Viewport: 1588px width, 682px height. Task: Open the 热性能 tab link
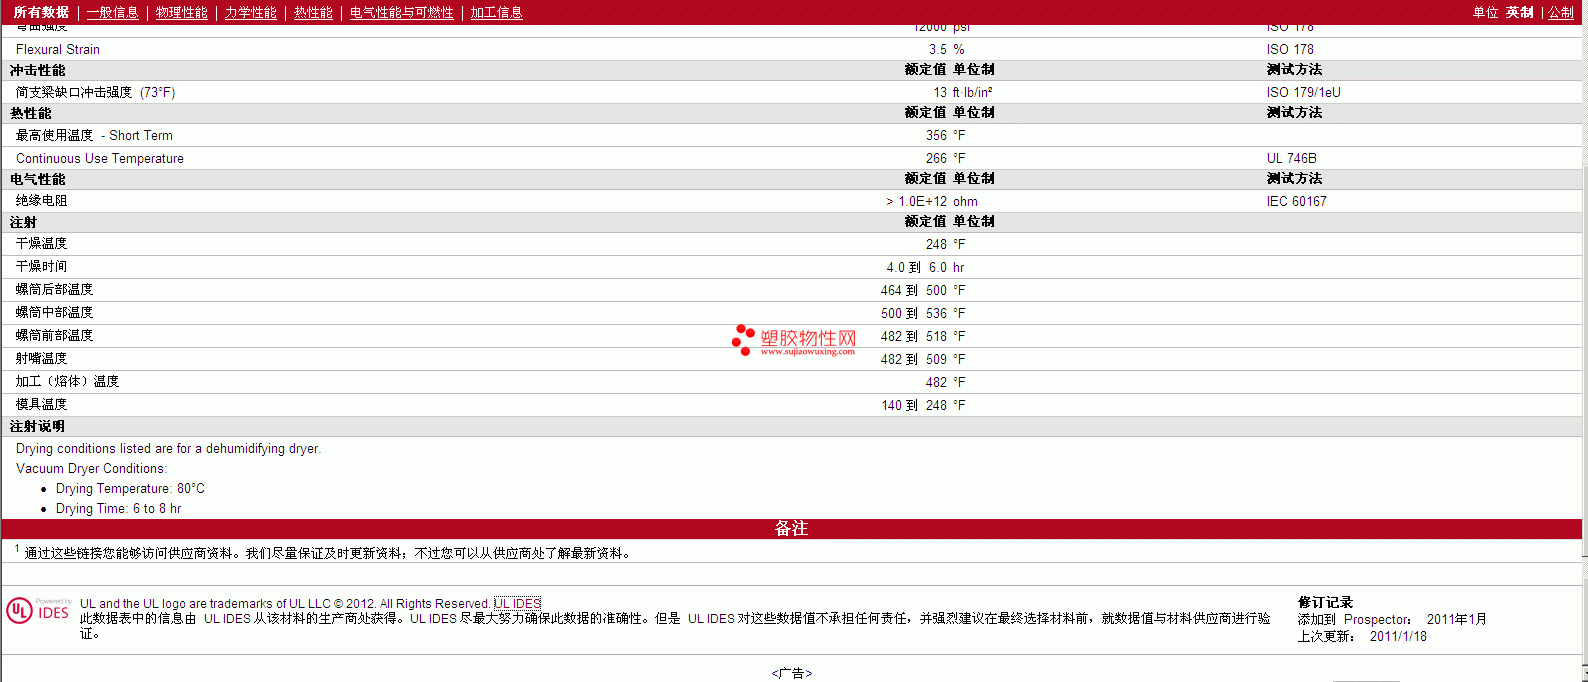[x=313, y=12]
